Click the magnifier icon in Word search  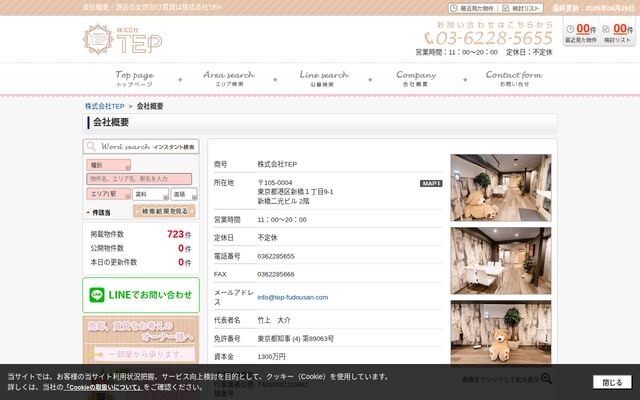click(91, 147)
